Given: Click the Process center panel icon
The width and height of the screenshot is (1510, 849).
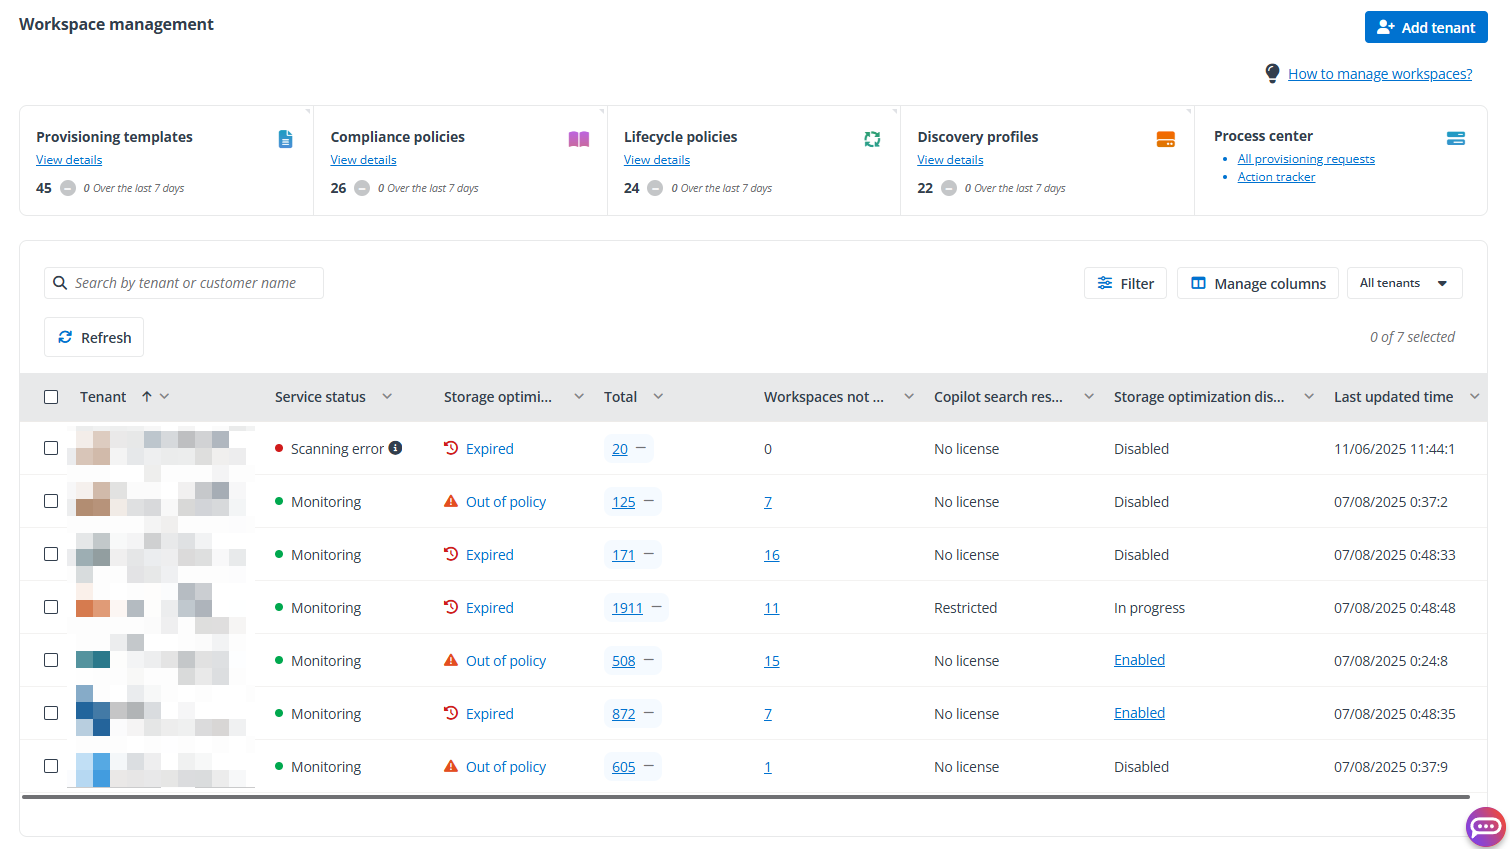Looking at the screenshot, I should [x=1455, y=137].
